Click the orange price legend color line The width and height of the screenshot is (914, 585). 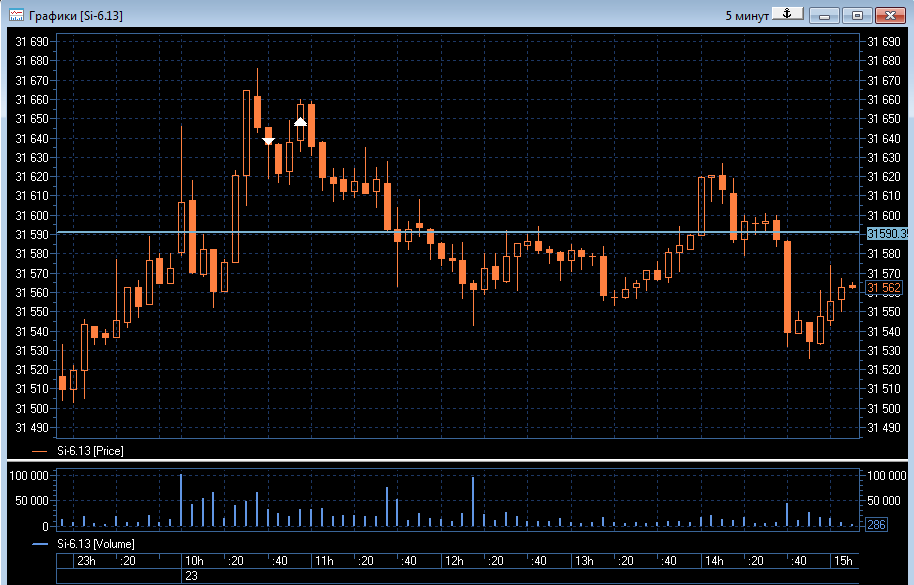(40, 451)
